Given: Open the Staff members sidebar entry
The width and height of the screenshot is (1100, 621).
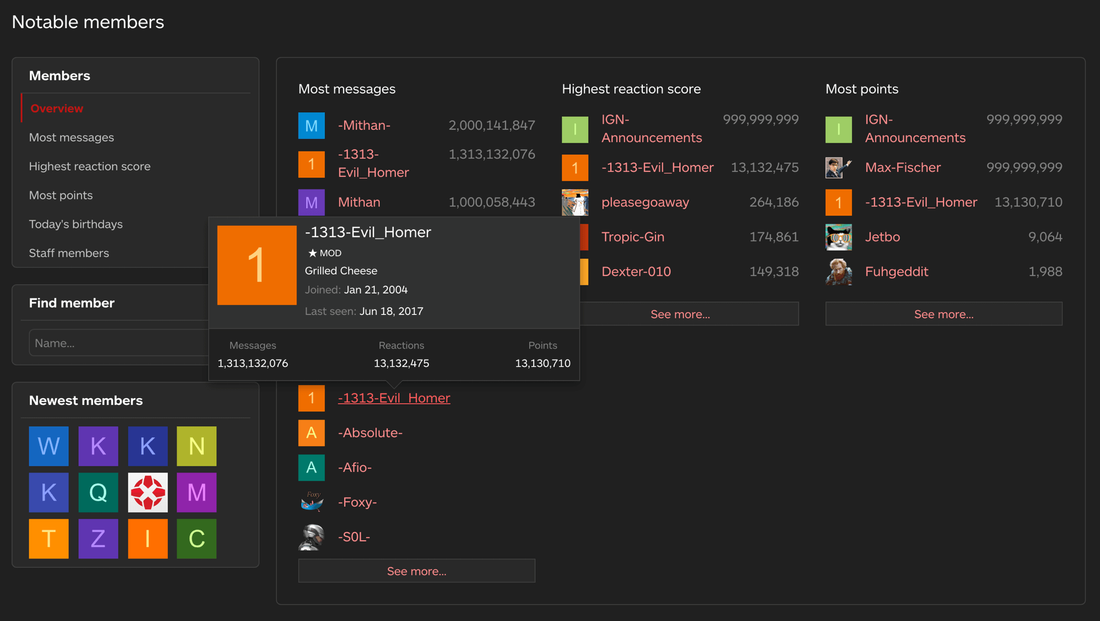Looking at the screenshot, I should tap(69, 254).
